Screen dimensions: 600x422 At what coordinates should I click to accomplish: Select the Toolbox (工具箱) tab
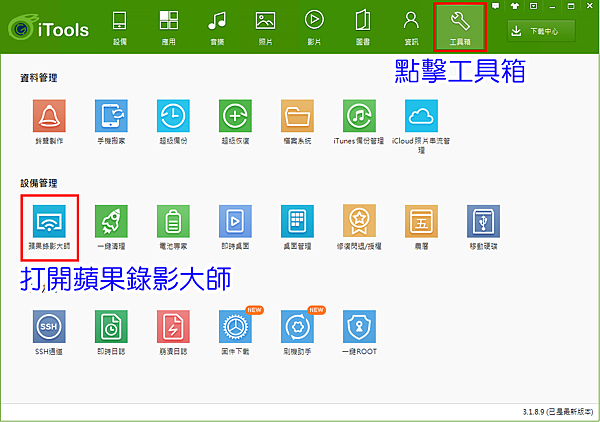[460, 28]
